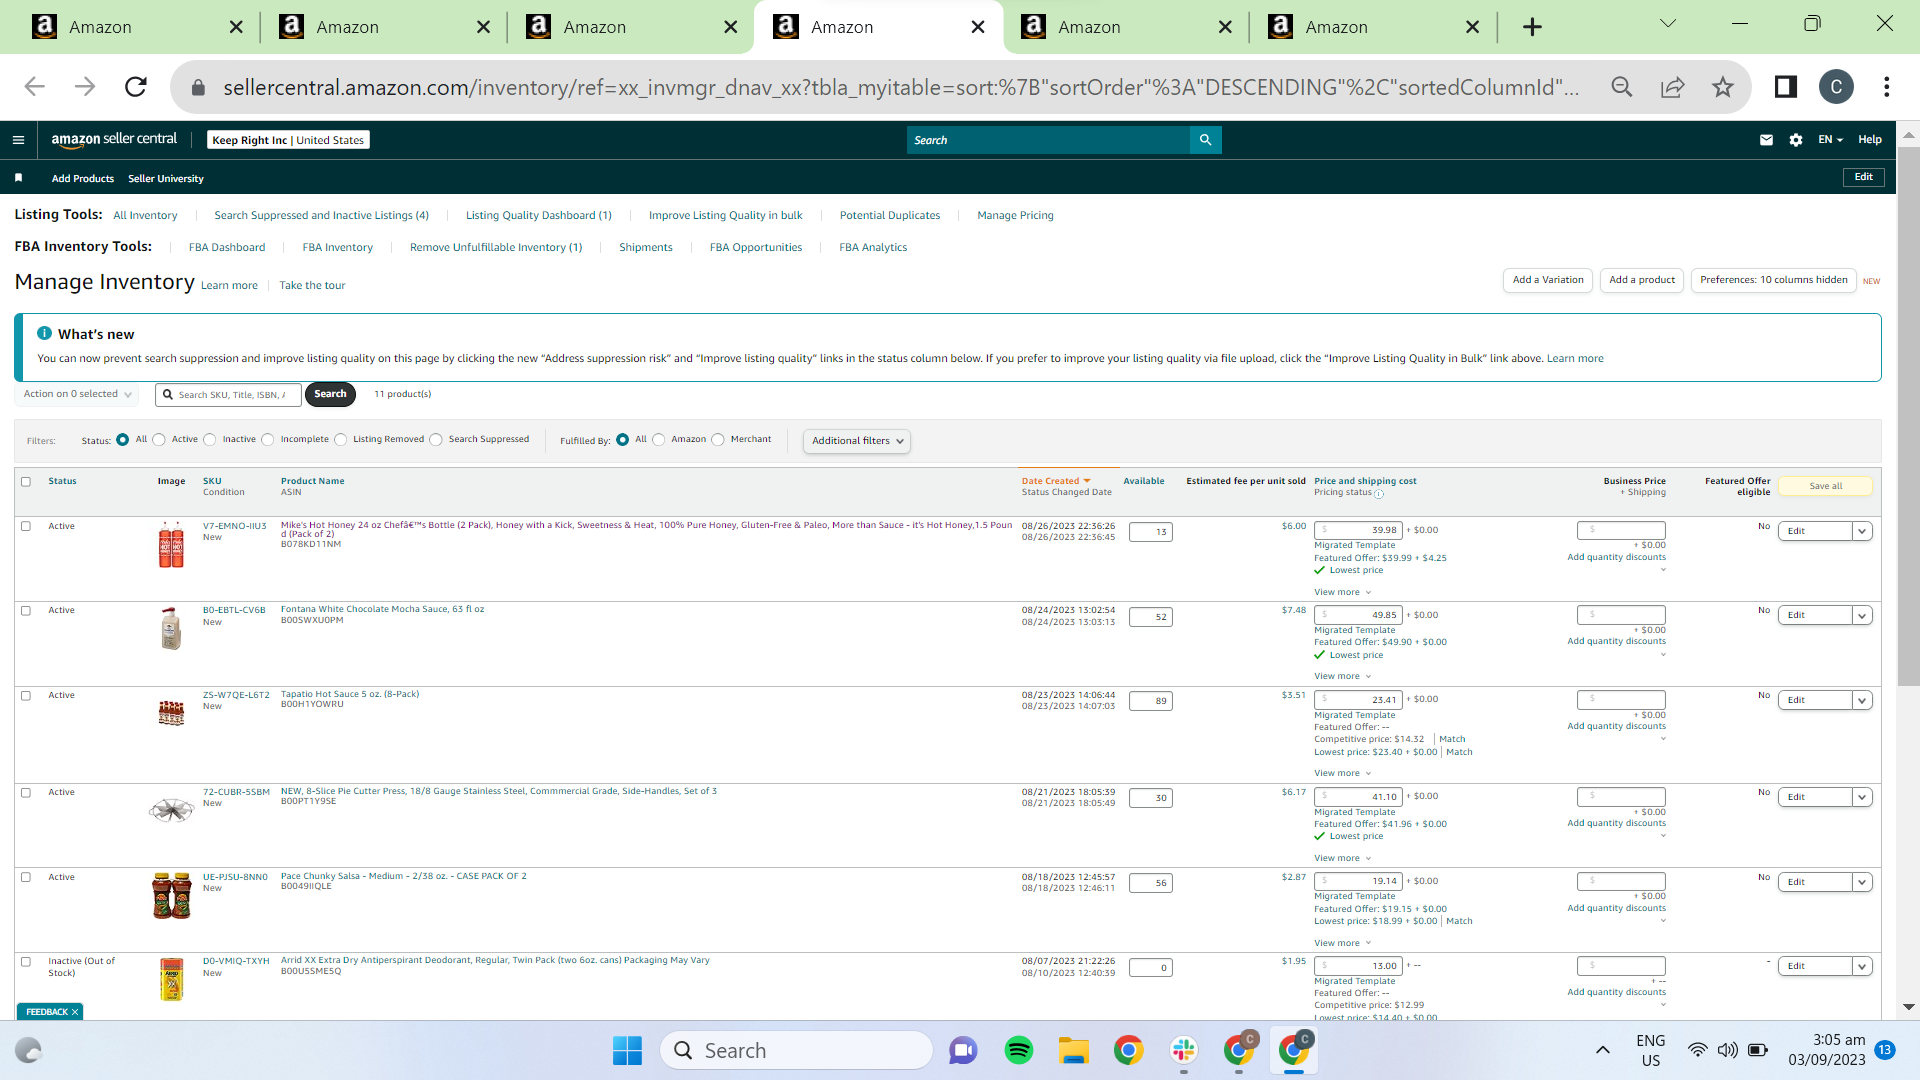
Task: Choose the Search Suppressed status radio
Action: 436,440
